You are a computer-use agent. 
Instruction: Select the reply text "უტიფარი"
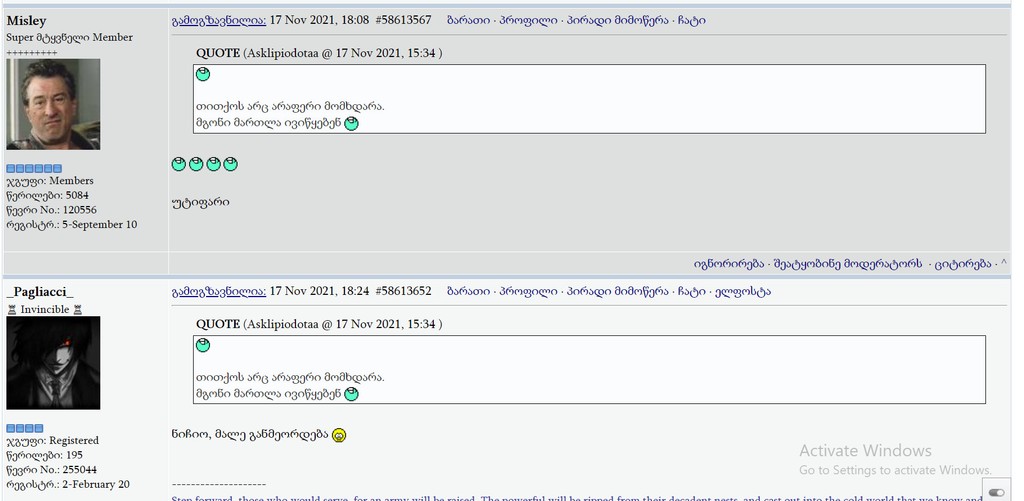(x=200, y=202)
